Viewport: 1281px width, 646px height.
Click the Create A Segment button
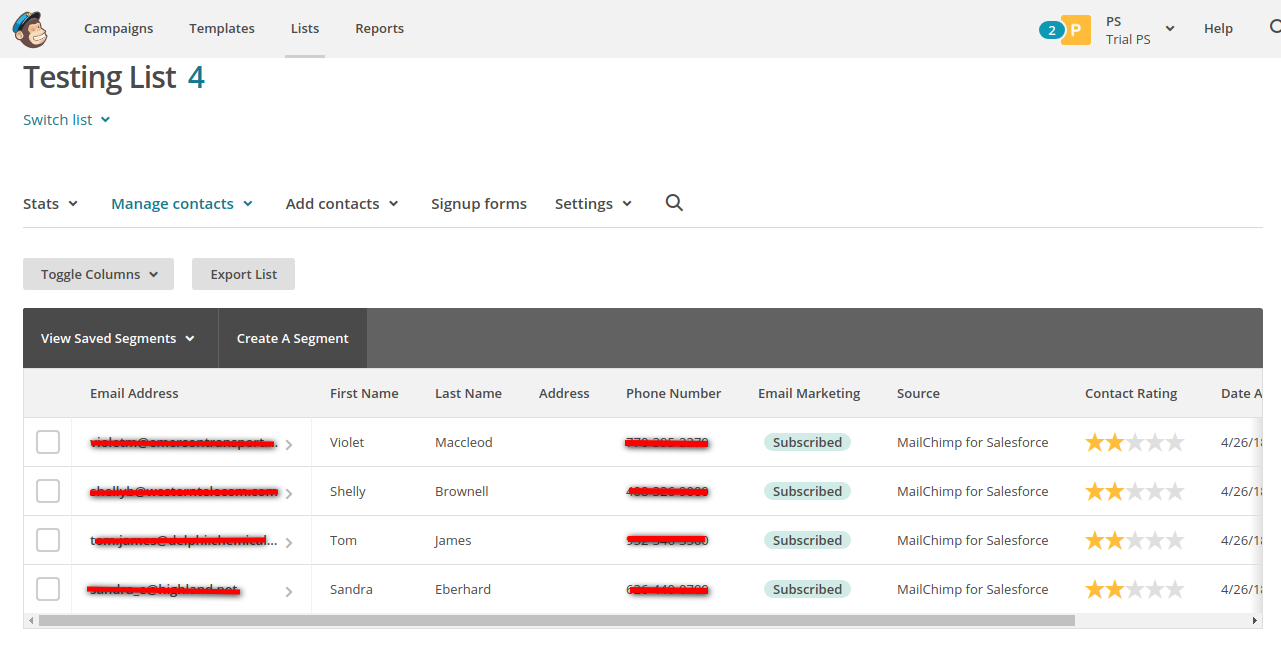292,338
